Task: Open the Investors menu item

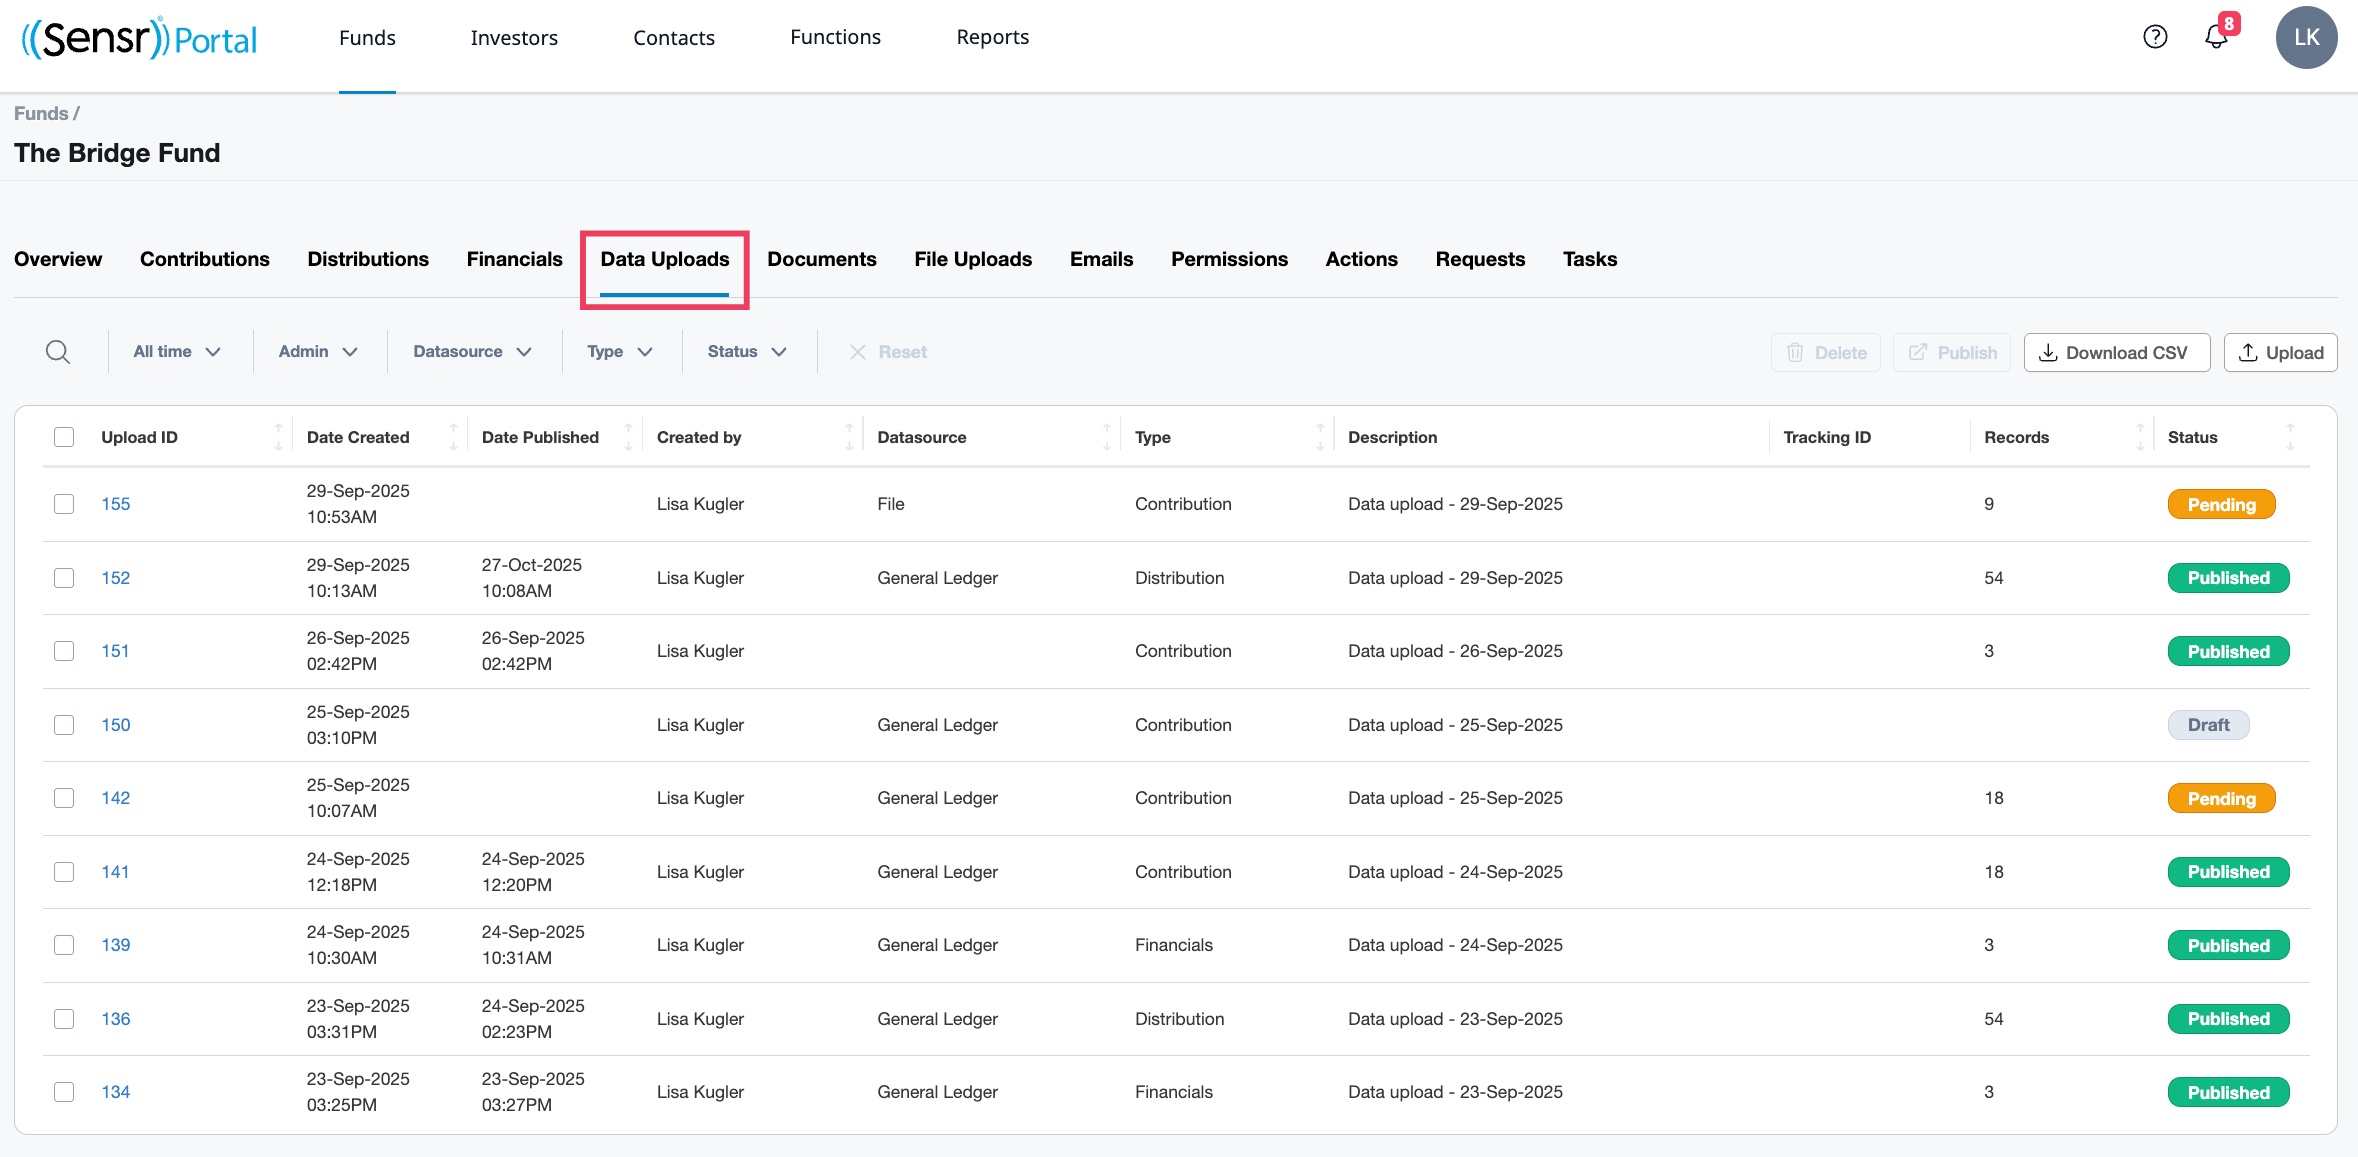Action: tap(514, 38)
